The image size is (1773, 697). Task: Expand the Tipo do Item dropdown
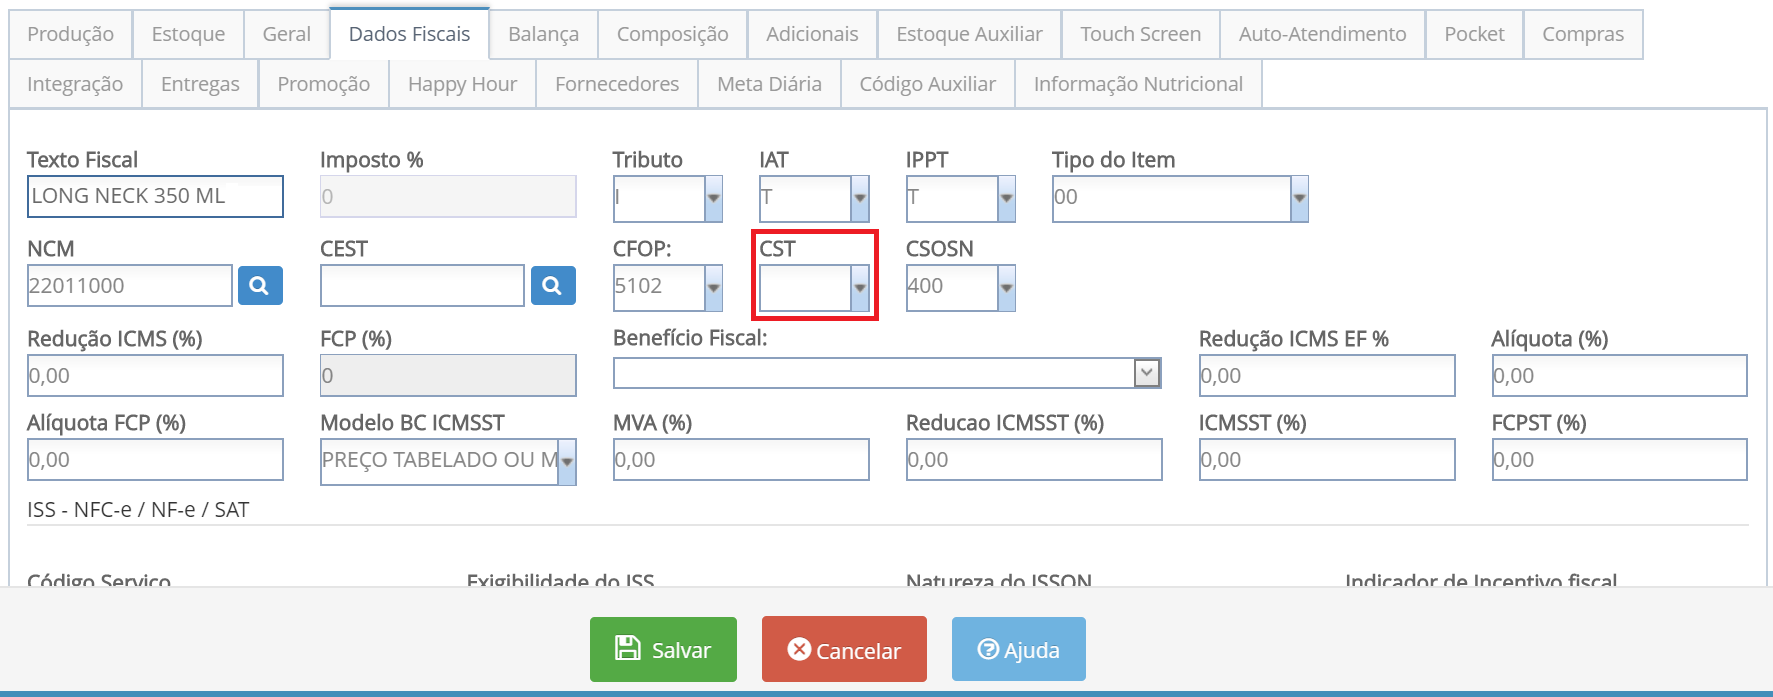click(x=1299, y=198)
